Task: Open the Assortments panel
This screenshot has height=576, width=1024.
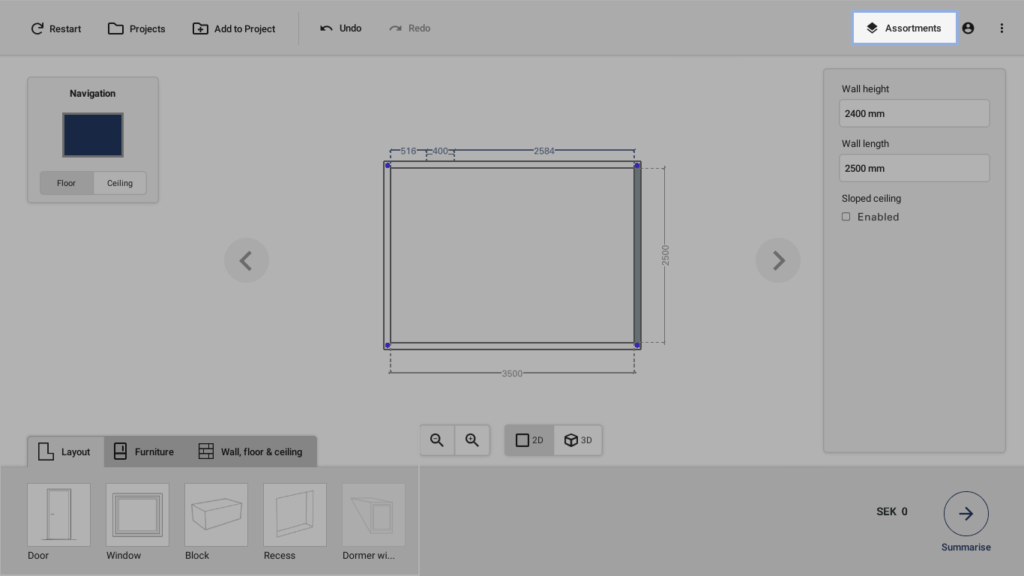Action: point(904,28)
